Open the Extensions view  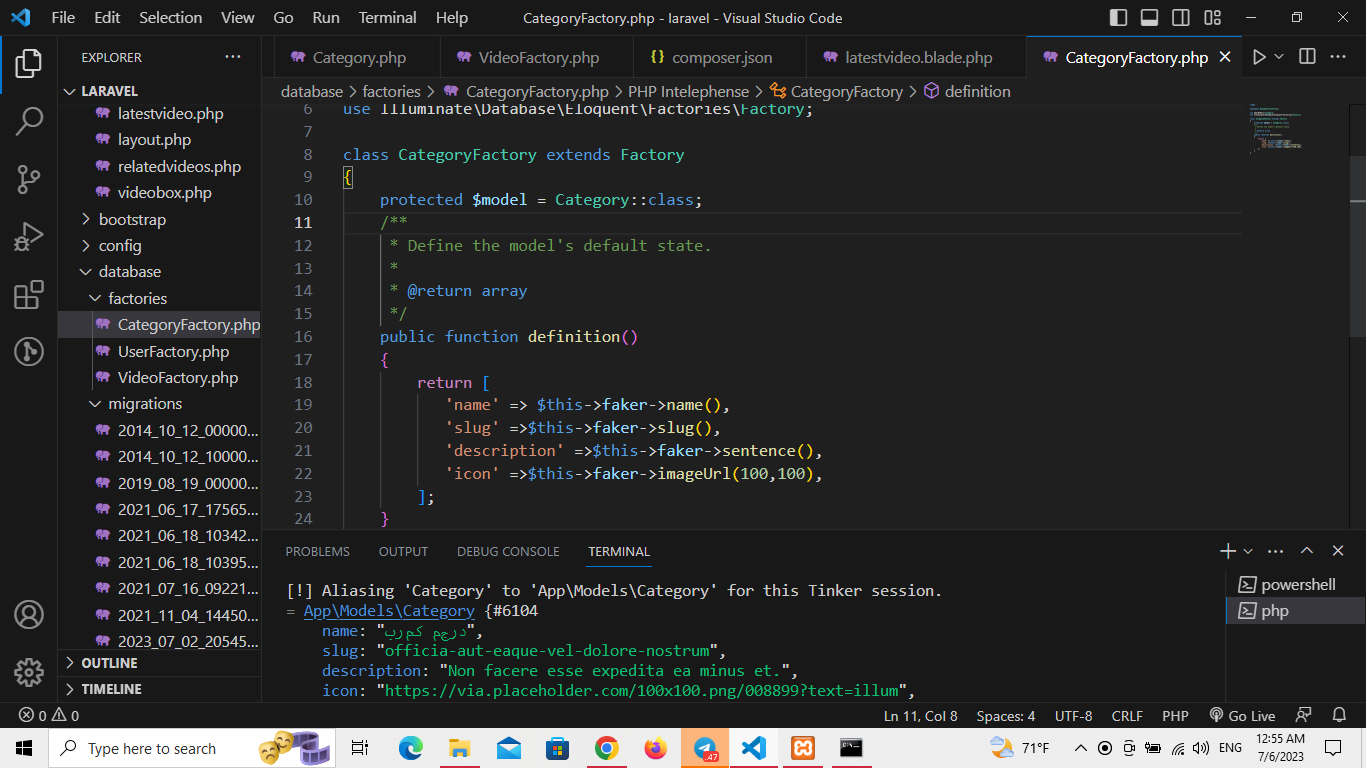[28, 295]
